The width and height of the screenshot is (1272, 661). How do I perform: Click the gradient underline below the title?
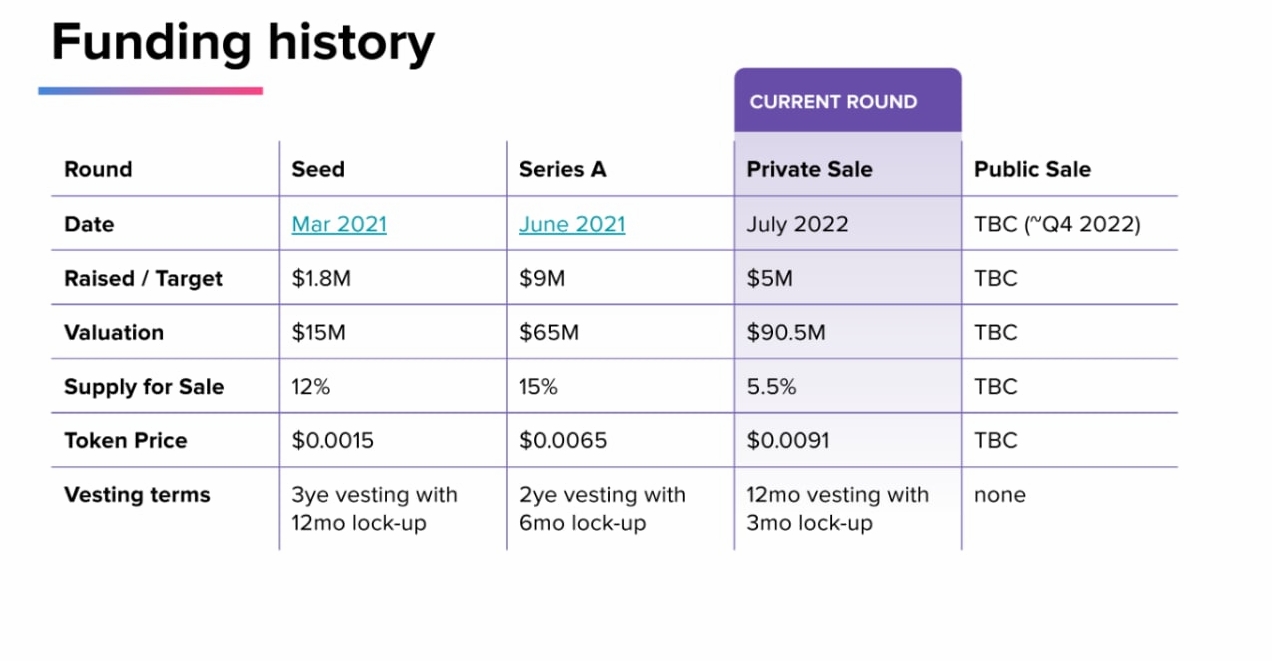[150, 91]
